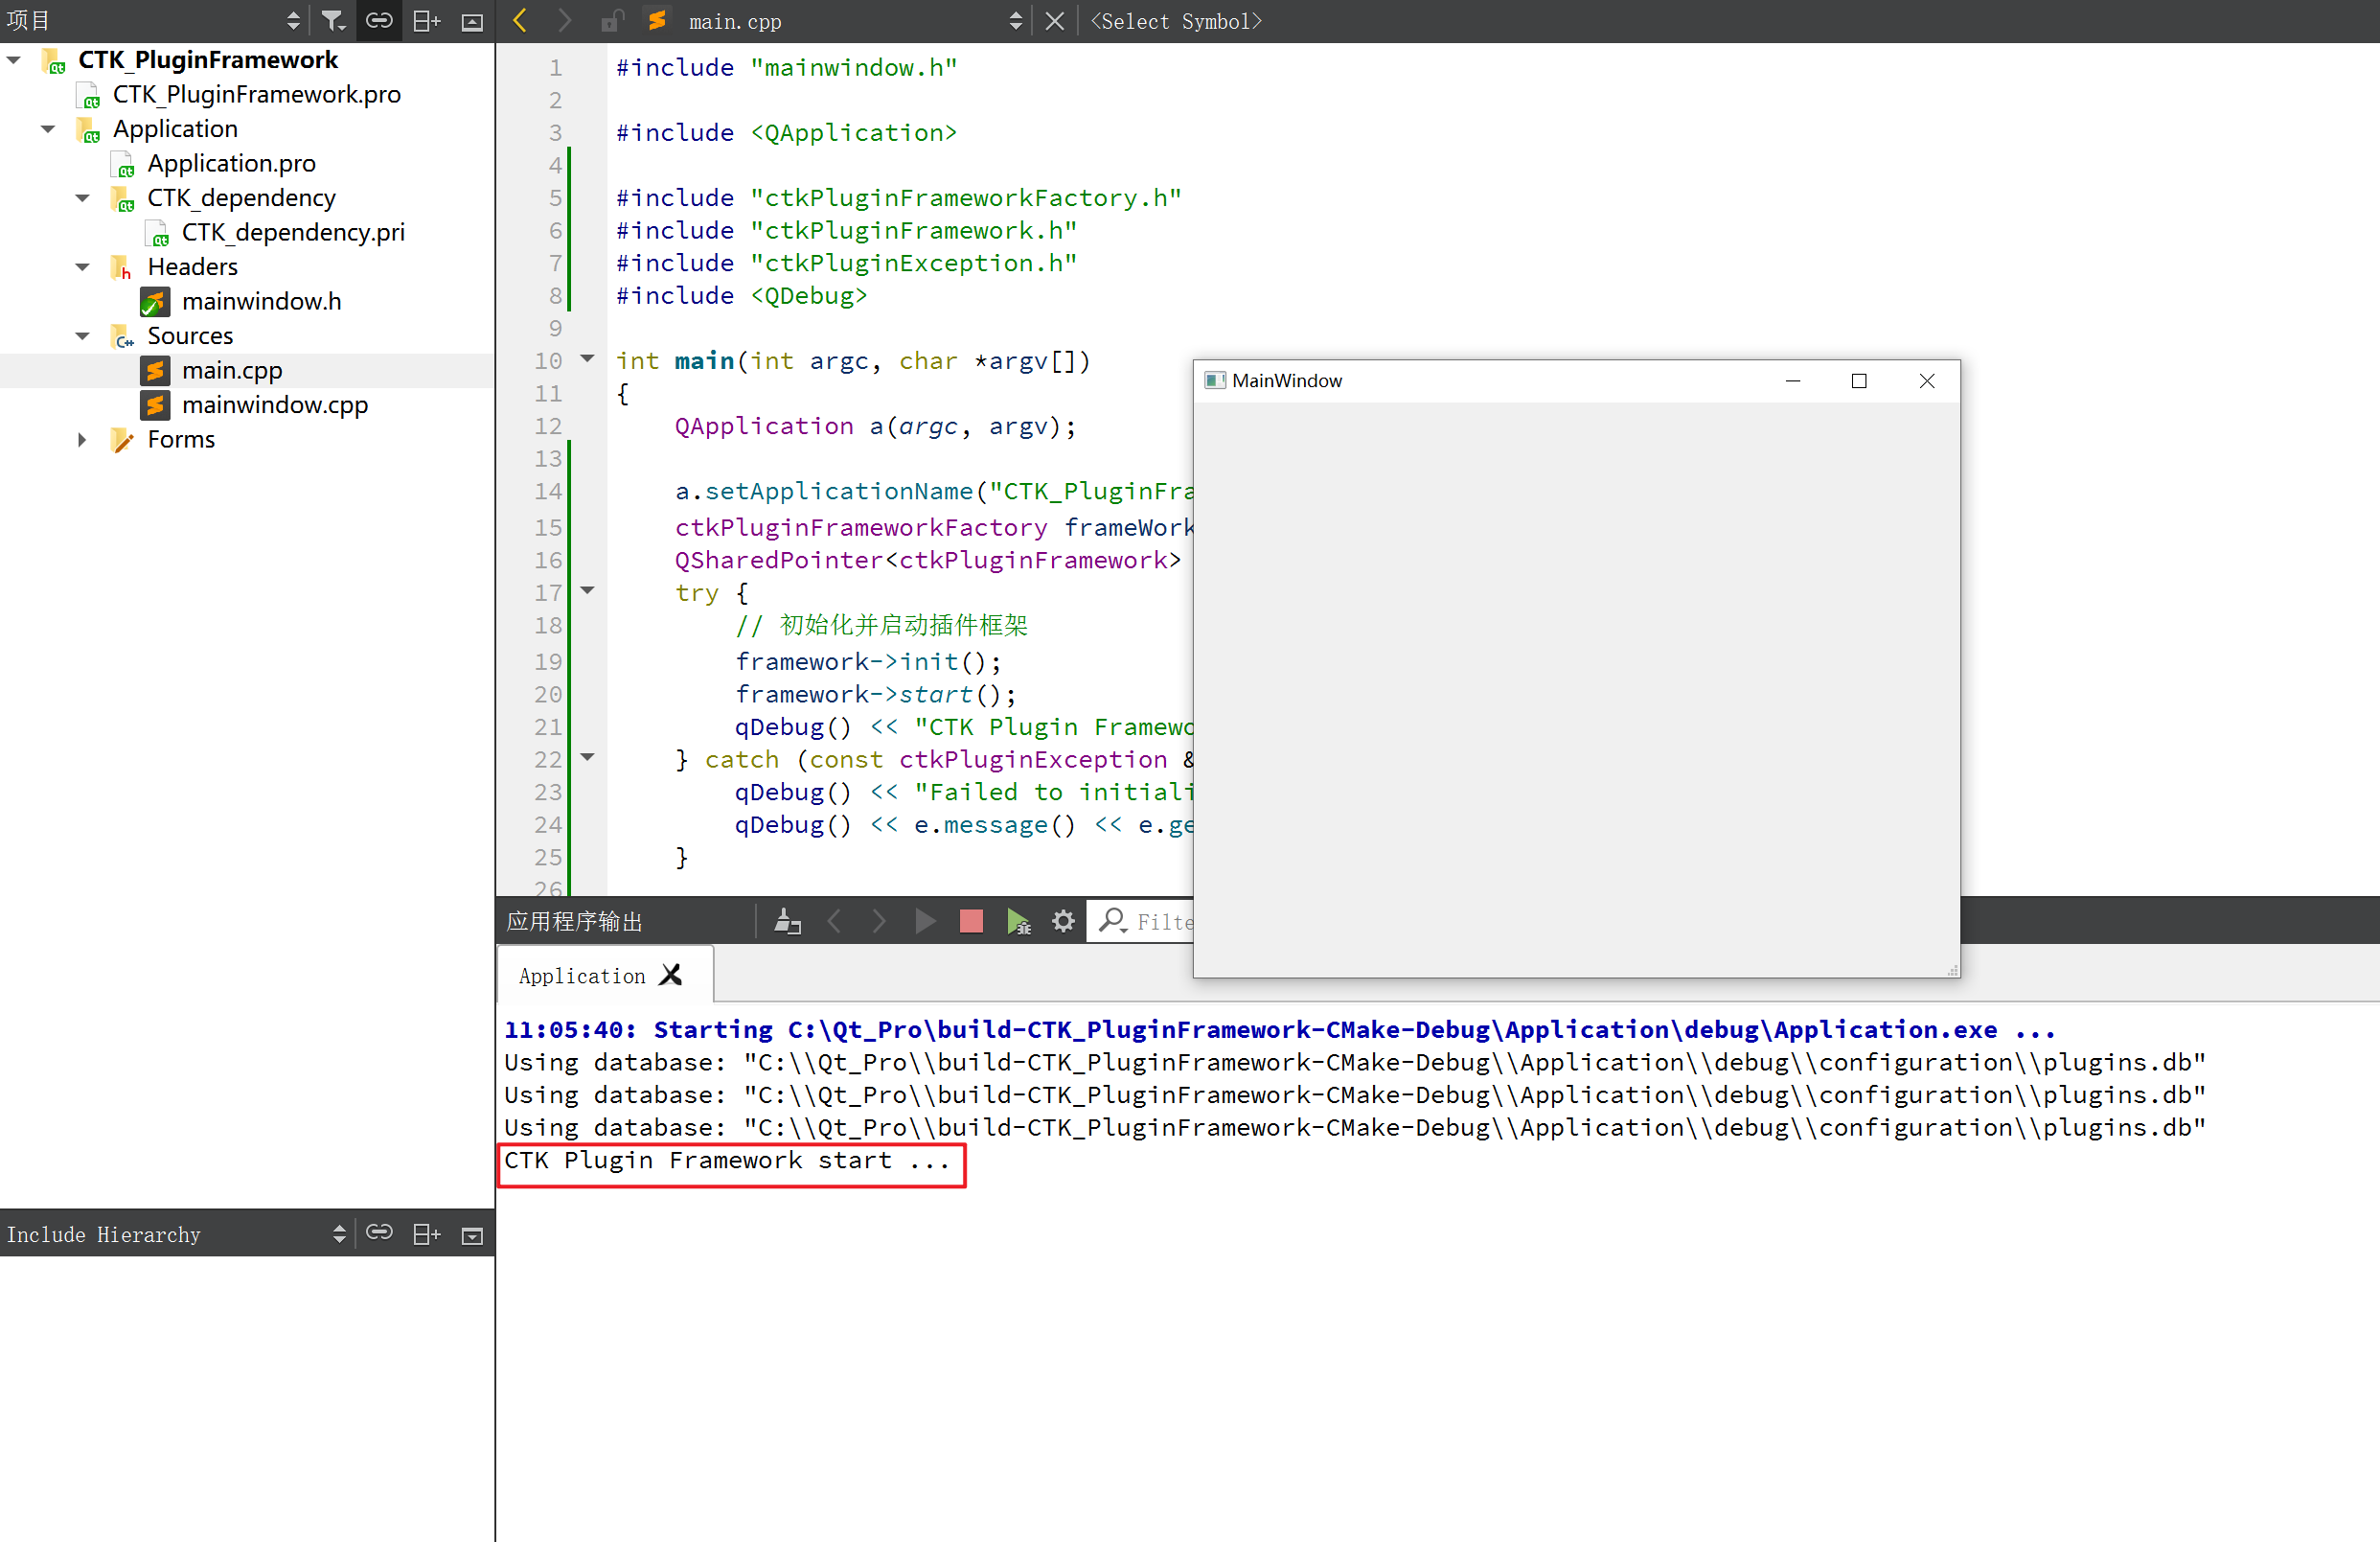
Task: Click the Filter input field in output panel
Action: 1162,921
